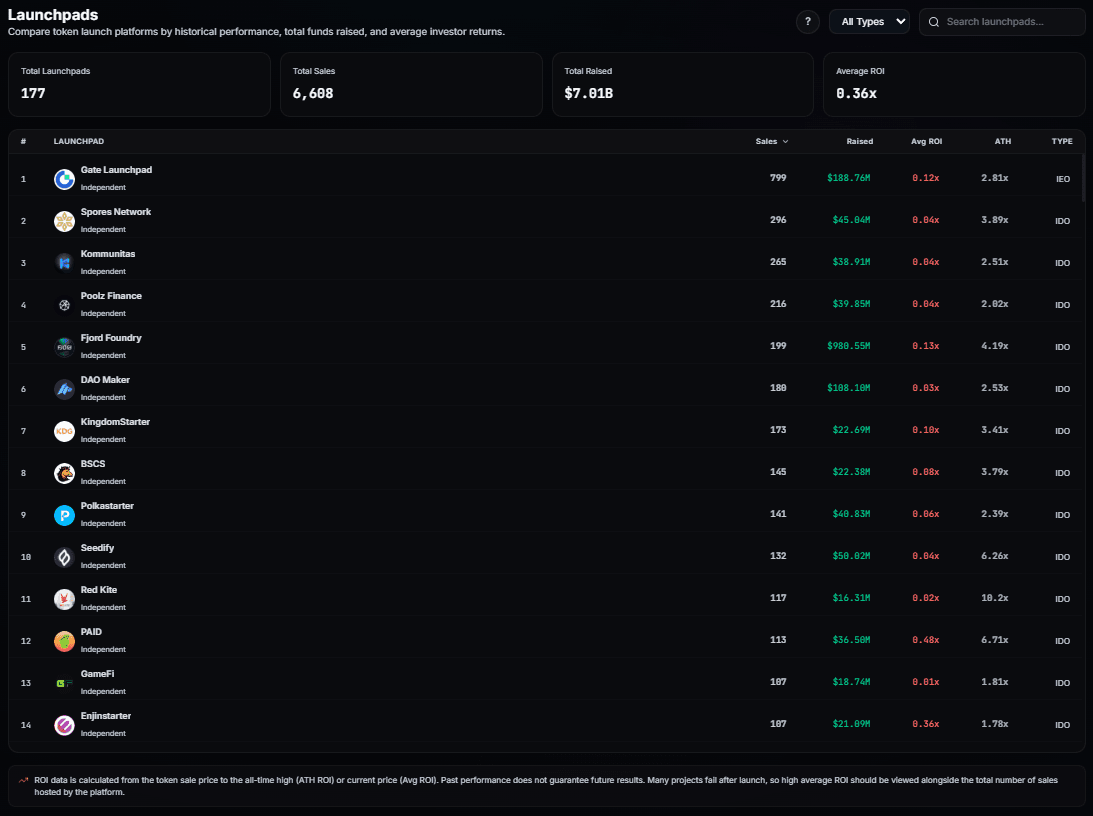The height and width of the screenshot is (816, 1093).
Task: Click the 799 sales count
Action: [778, 178]
